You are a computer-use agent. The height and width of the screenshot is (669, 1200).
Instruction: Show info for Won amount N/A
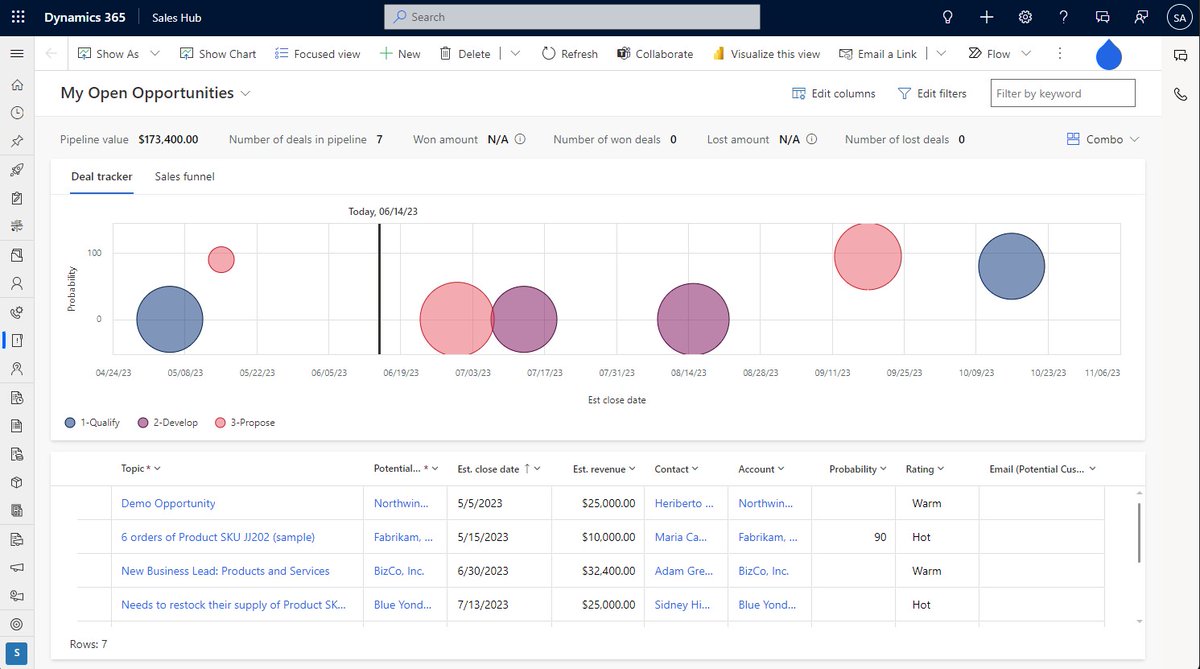[520, 140]
